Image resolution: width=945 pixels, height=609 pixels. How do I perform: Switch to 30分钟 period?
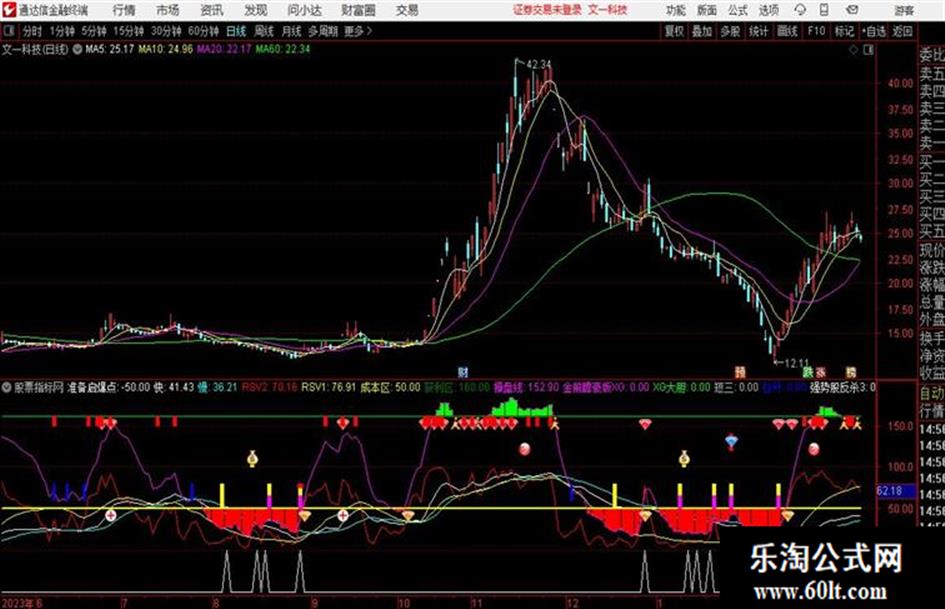(x=166, y=31)
